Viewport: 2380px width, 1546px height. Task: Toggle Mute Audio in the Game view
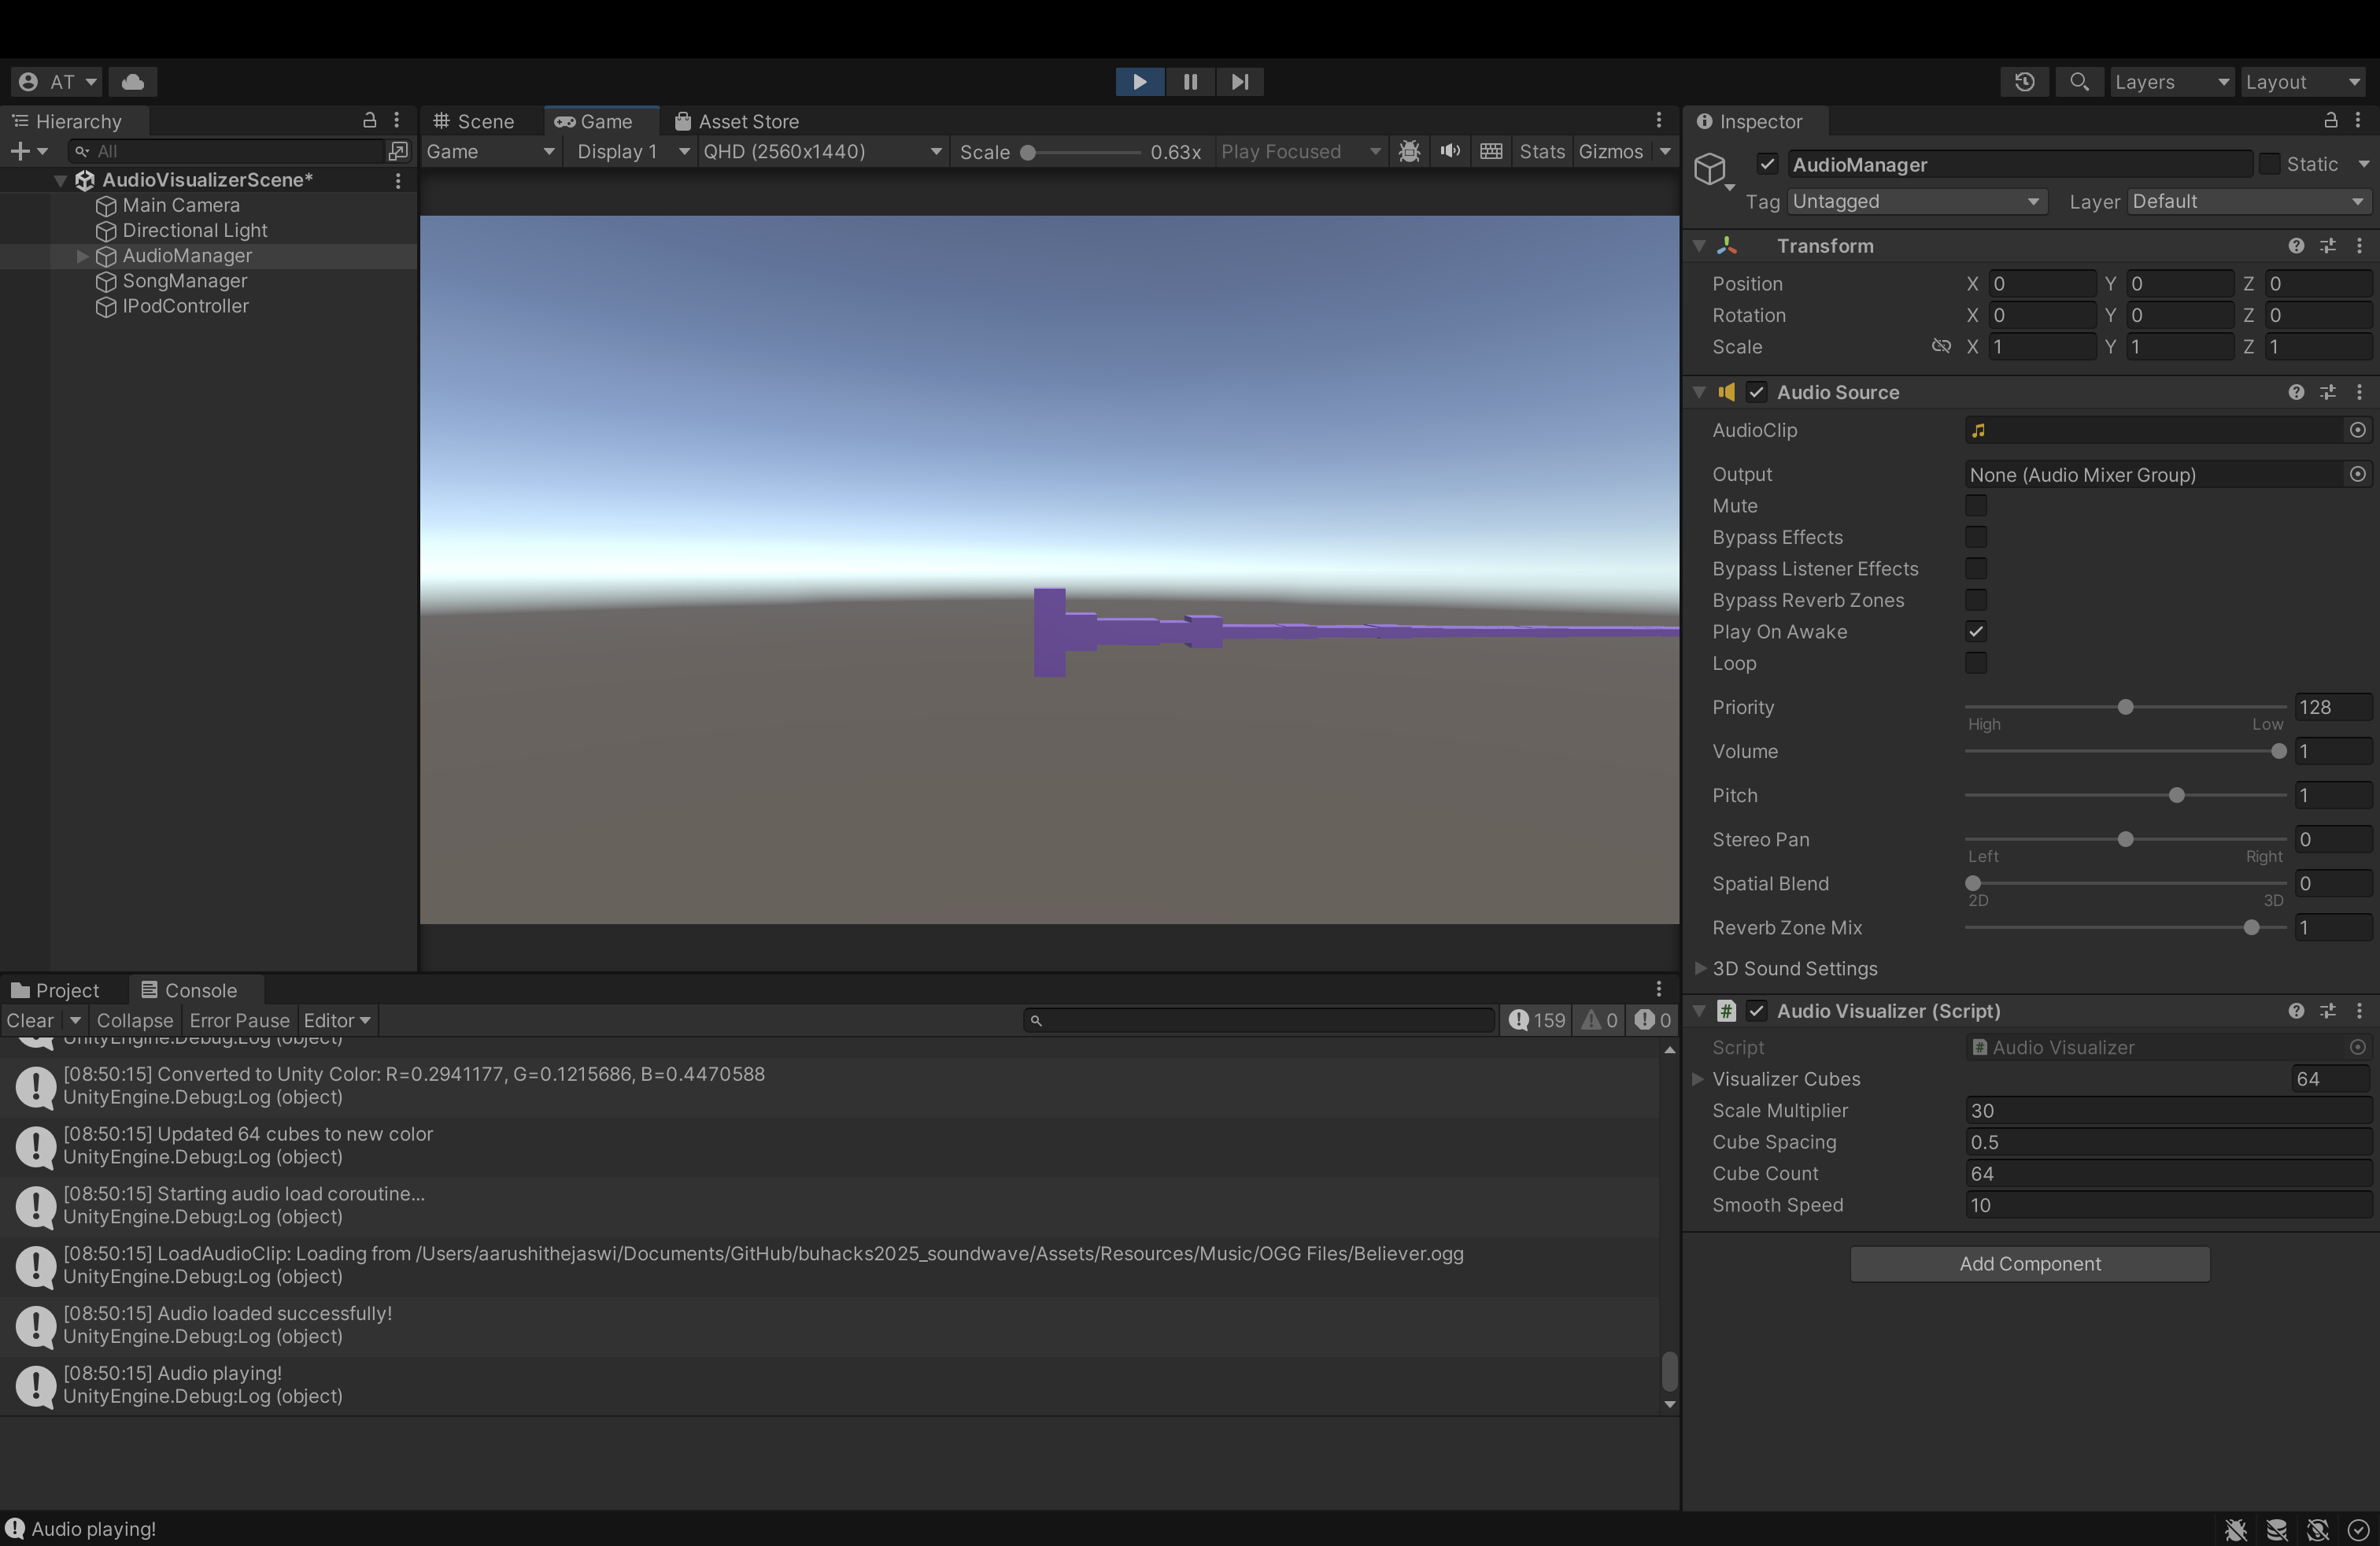pos(1450,151)
